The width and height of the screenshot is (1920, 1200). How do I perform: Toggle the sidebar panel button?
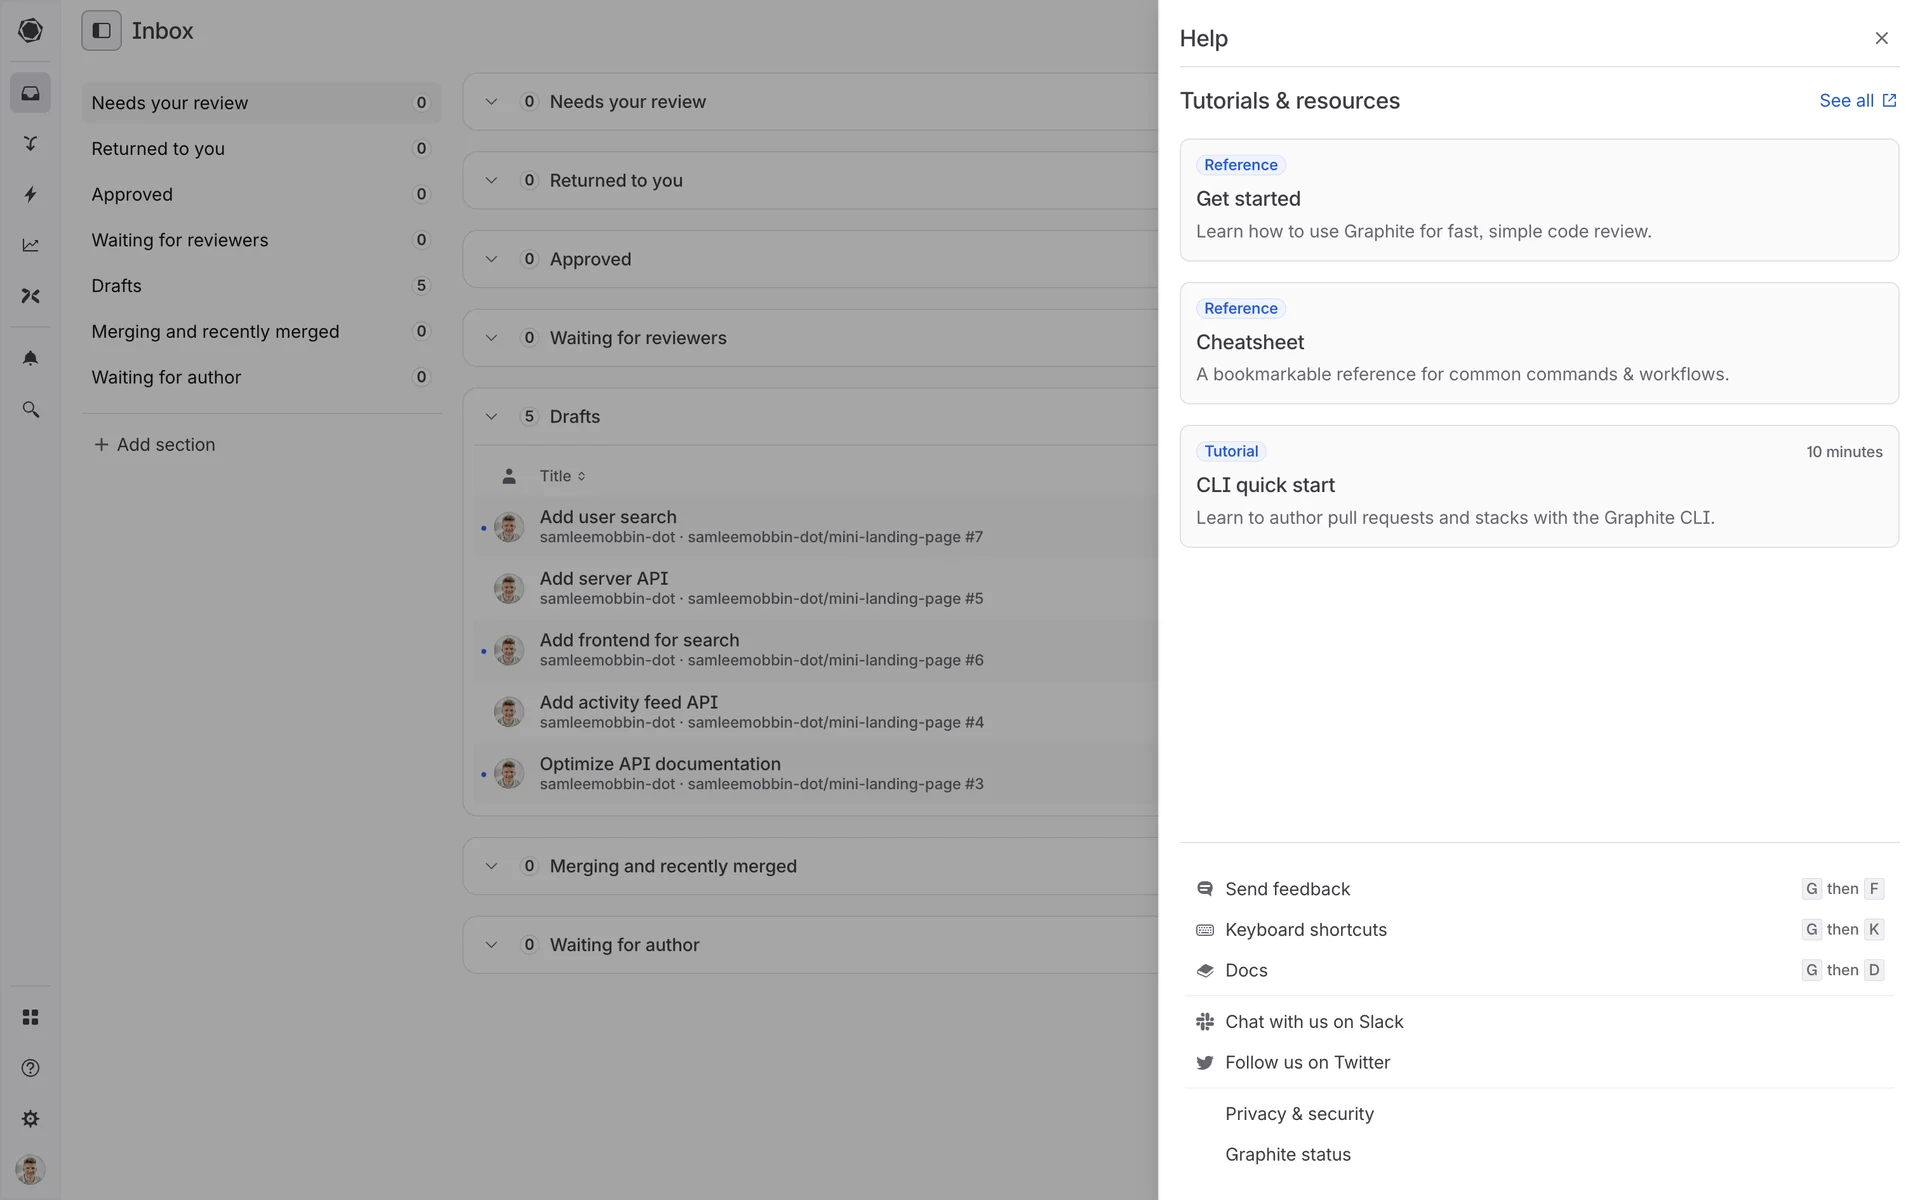(x=101, y=31)
